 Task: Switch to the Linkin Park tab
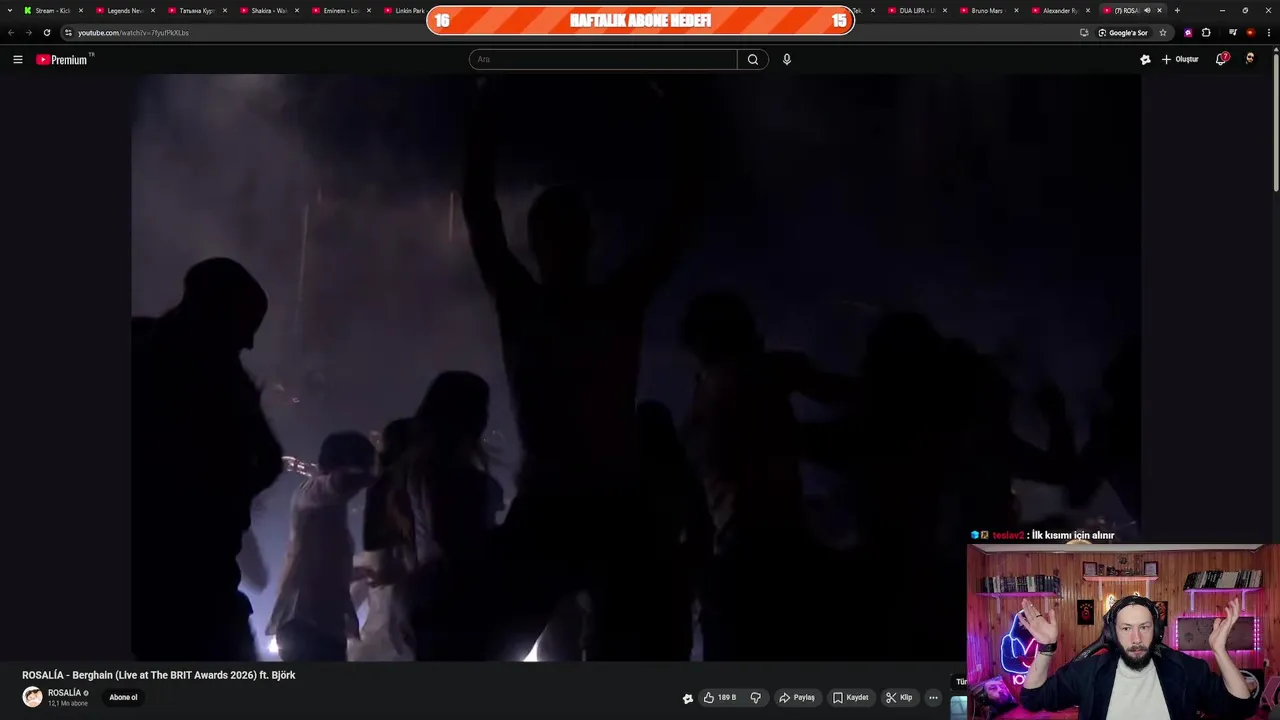(x=405, y=10)
